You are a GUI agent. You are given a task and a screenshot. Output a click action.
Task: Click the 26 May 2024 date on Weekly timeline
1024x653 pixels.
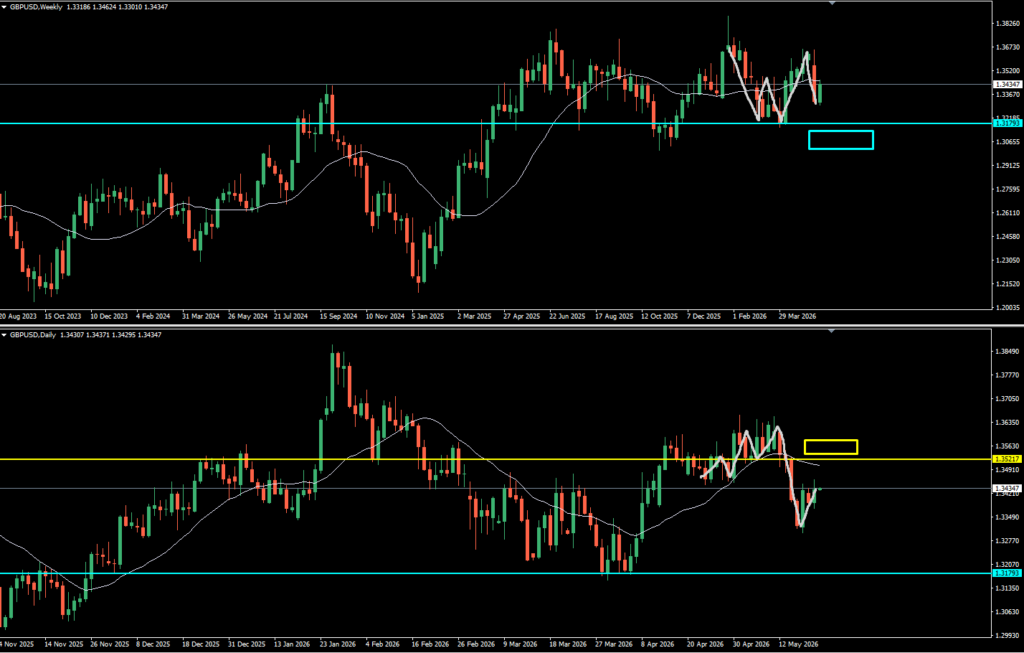click(248, 316)
